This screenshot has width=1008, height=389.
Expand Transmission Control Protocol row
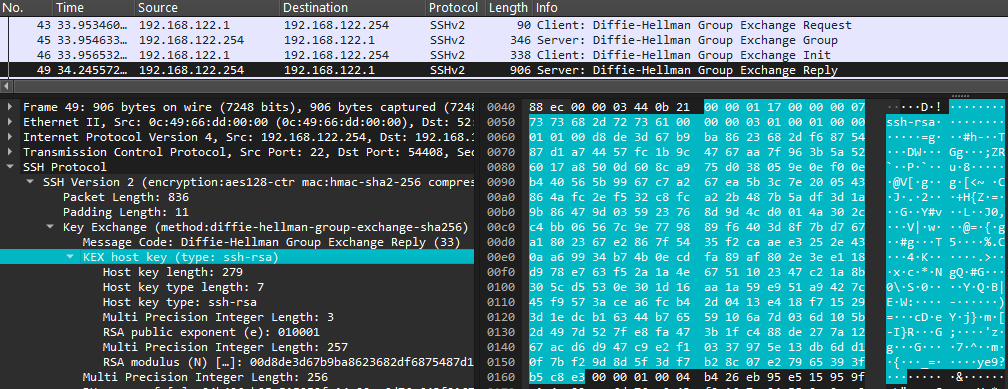pos(10,152)
